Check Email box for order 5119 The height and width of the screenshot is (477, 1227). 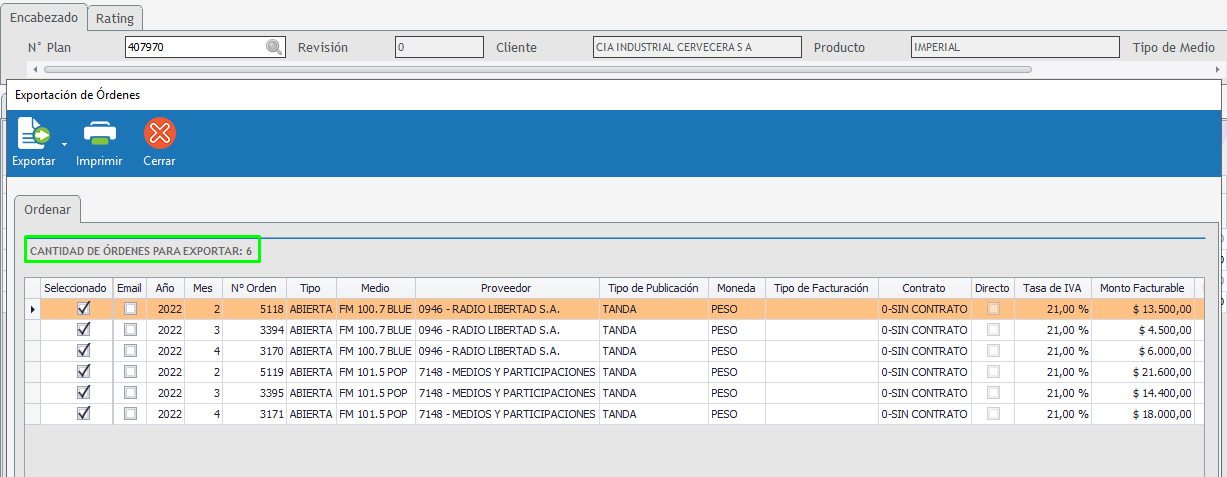(x=130, y=372)
